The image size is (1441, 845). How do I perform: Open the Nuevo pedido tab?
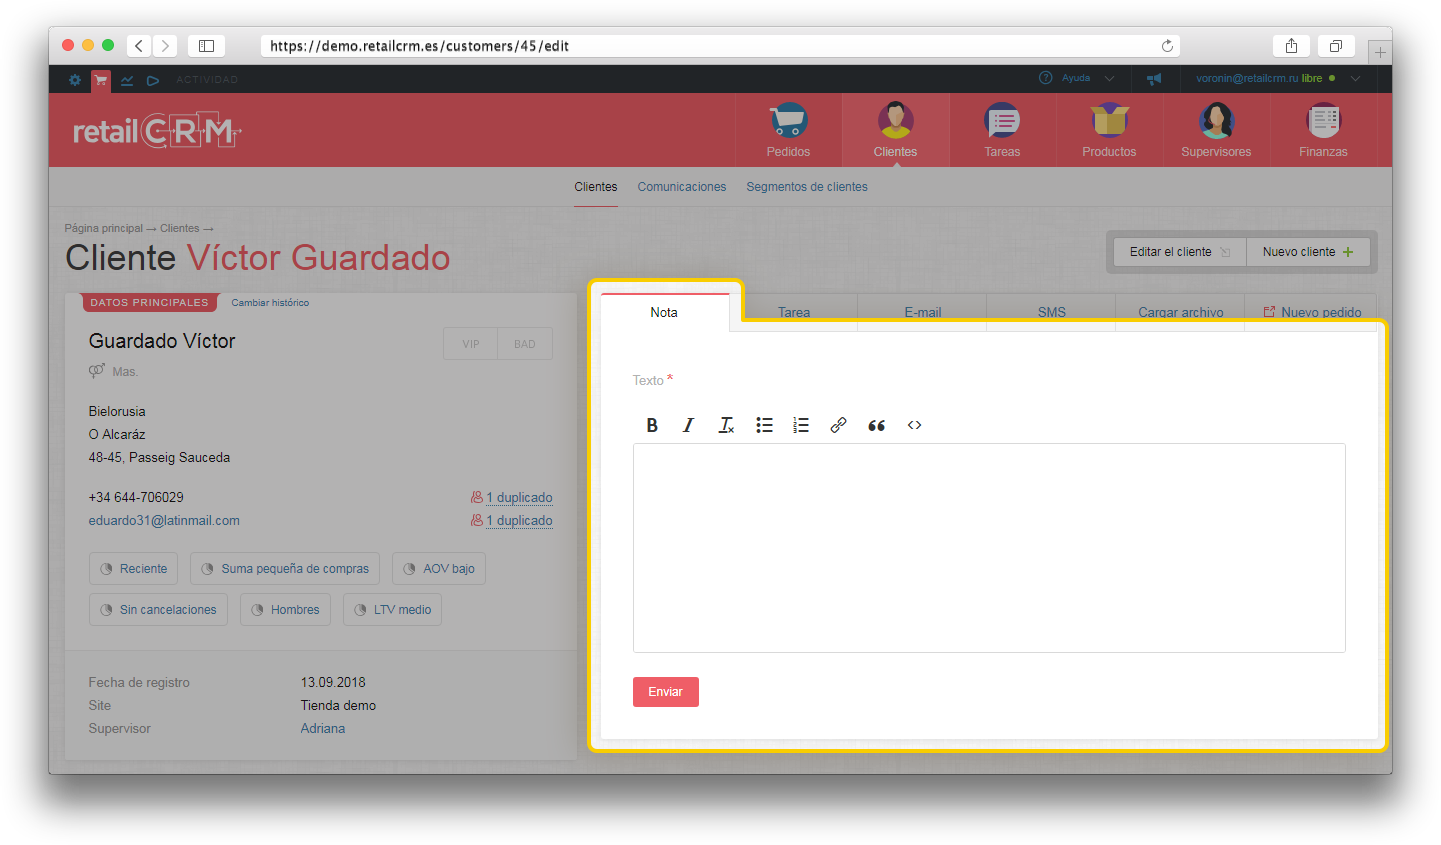(1312, 312)
